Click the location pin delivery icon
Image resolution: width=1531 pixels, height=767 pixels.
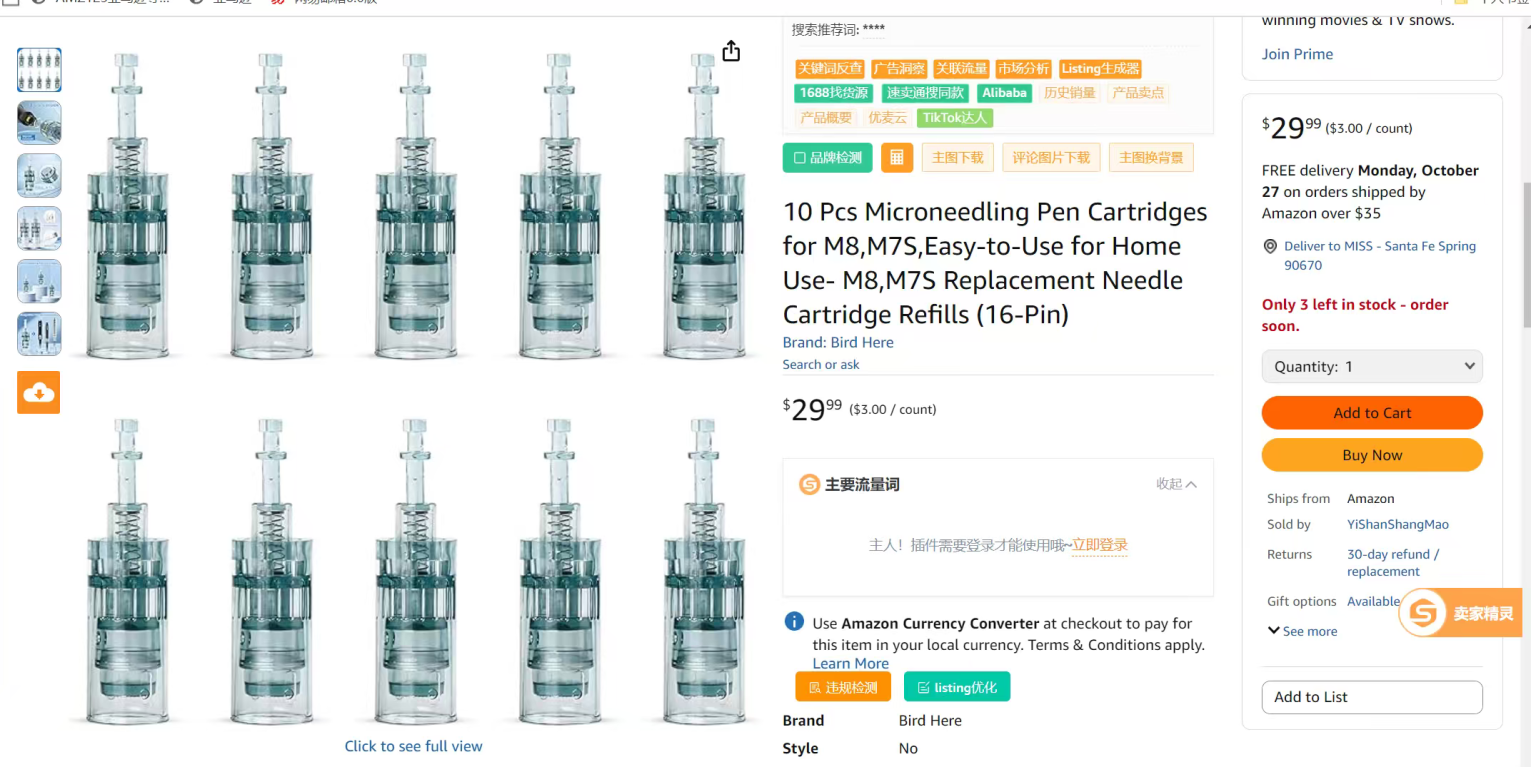pos(1270,246)
